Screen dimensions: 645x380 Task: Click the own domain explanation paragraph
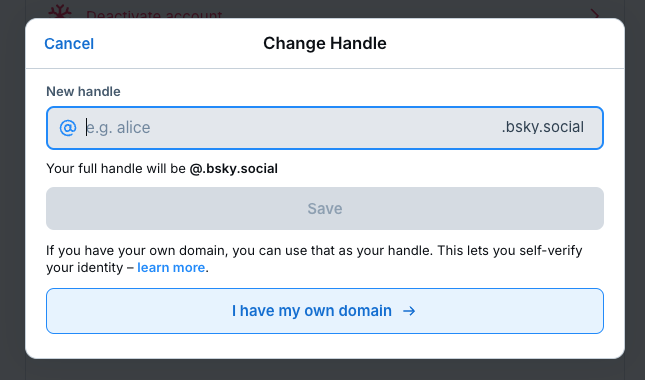[314, 259]
